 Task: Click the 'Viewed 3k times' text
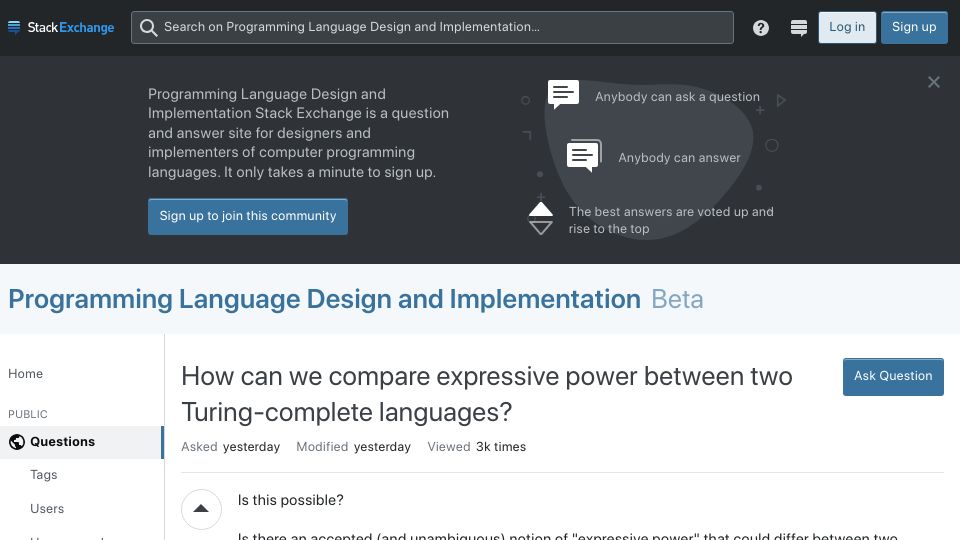(476, 447)
